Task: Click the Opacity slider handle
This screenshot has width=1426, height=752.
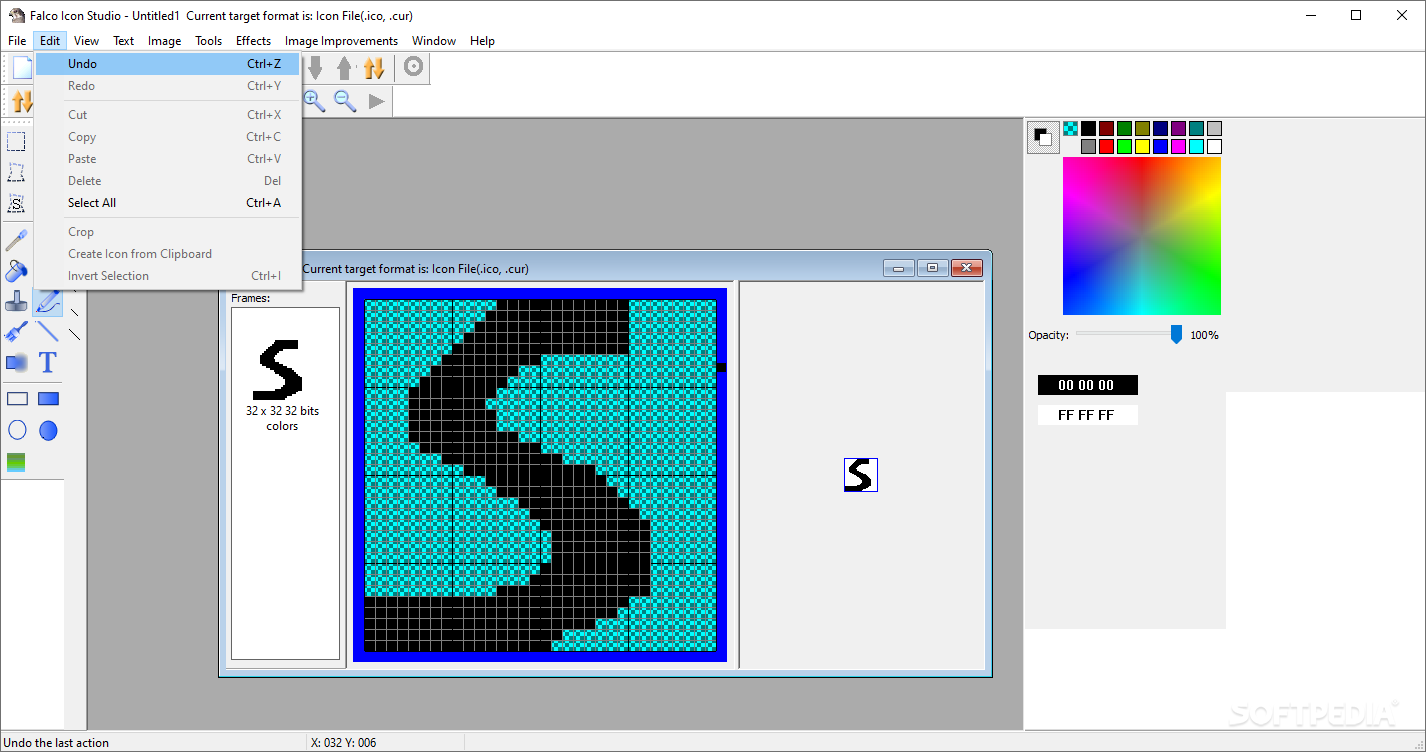Action: [x=1176, y=335]
